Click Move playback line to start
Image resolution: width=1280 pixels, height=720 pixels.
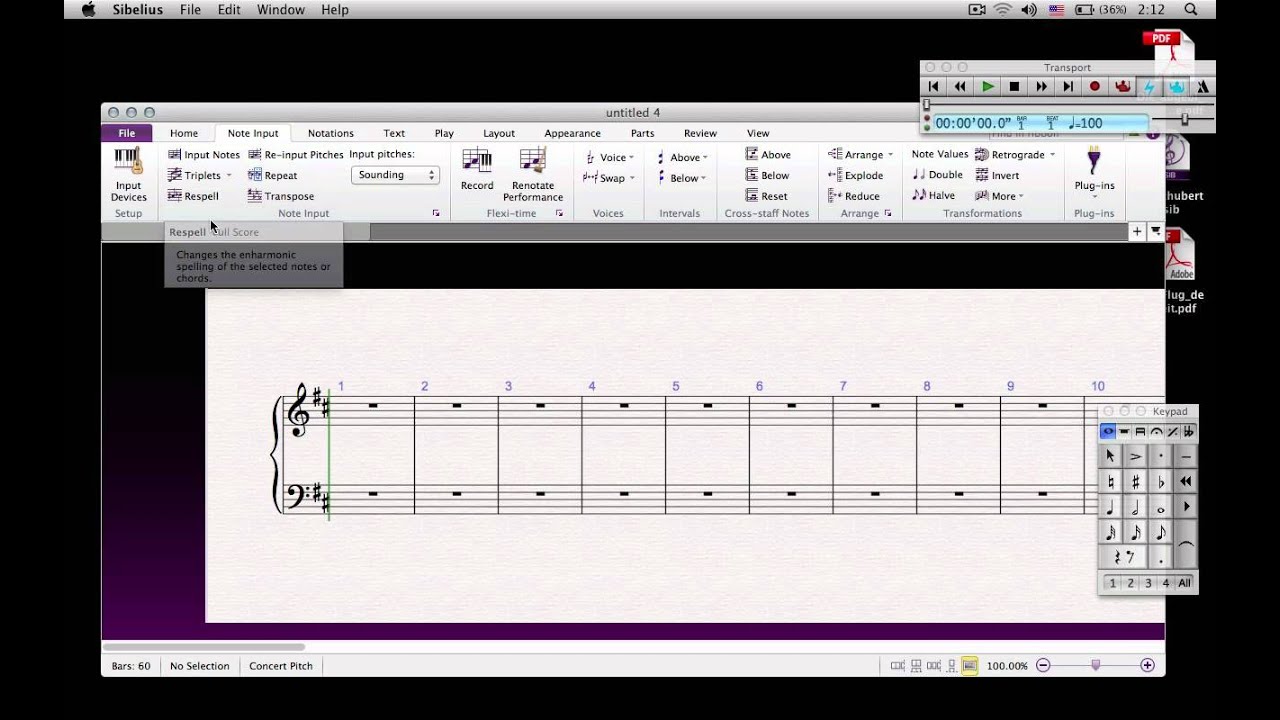coord(933,87)
